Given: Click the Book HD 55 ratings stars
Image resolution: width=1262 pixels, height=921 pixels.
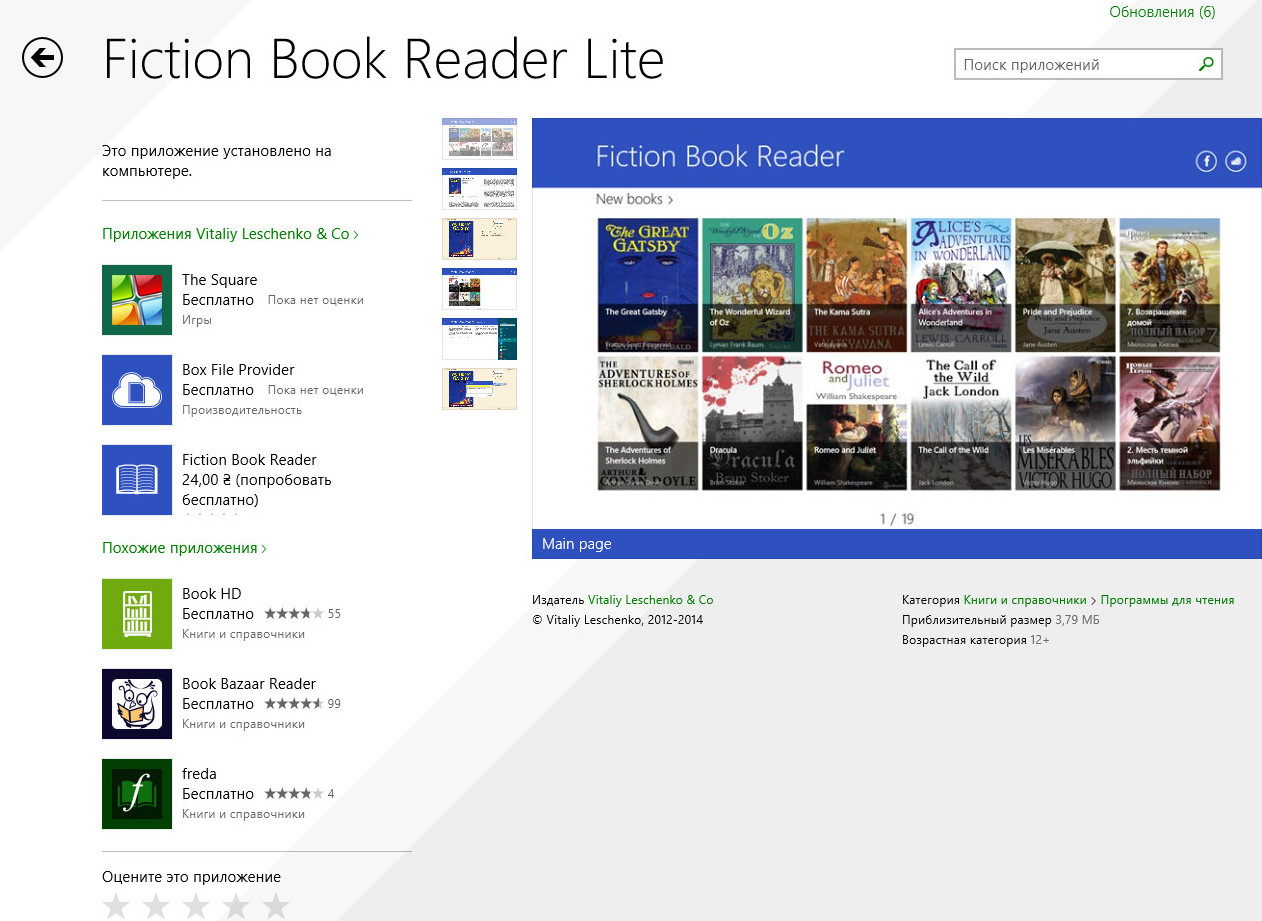Looking at the screenshot, I should (x=294, y=614).
